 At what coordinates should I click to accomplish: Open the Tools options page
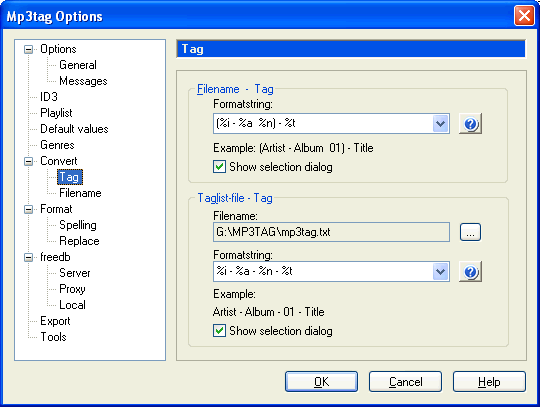[x=53, y=337]
